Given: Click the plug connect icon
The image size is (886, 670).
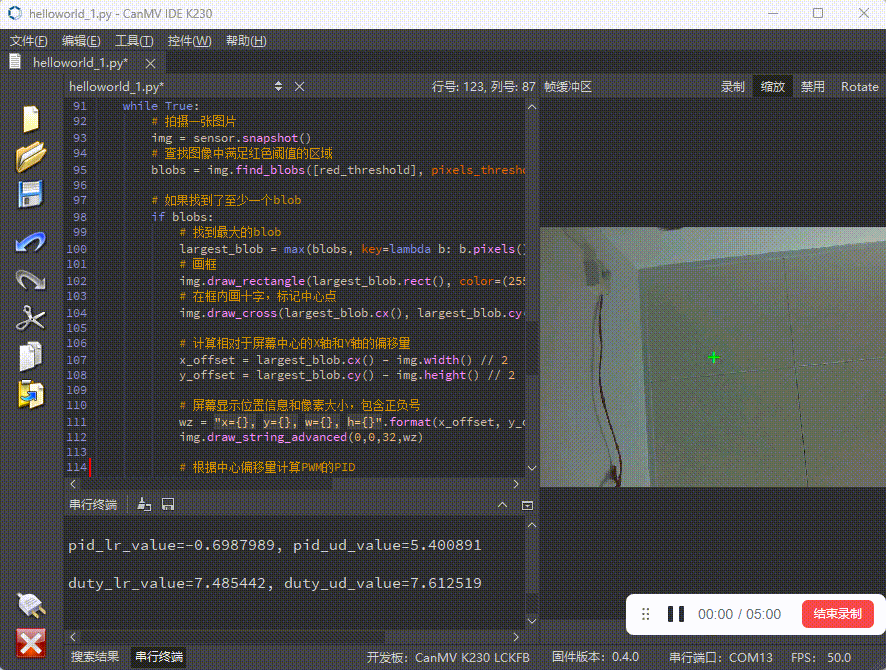Looking at the screenshot, I should click(x=31, y=605).
